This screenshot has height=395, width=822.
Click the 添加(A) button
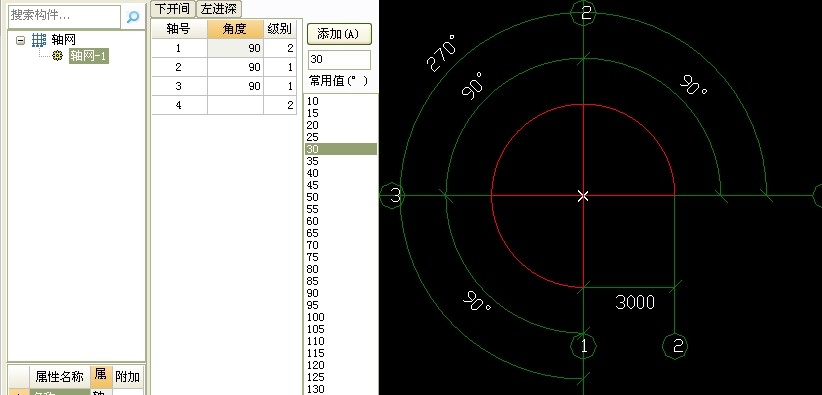339,34
